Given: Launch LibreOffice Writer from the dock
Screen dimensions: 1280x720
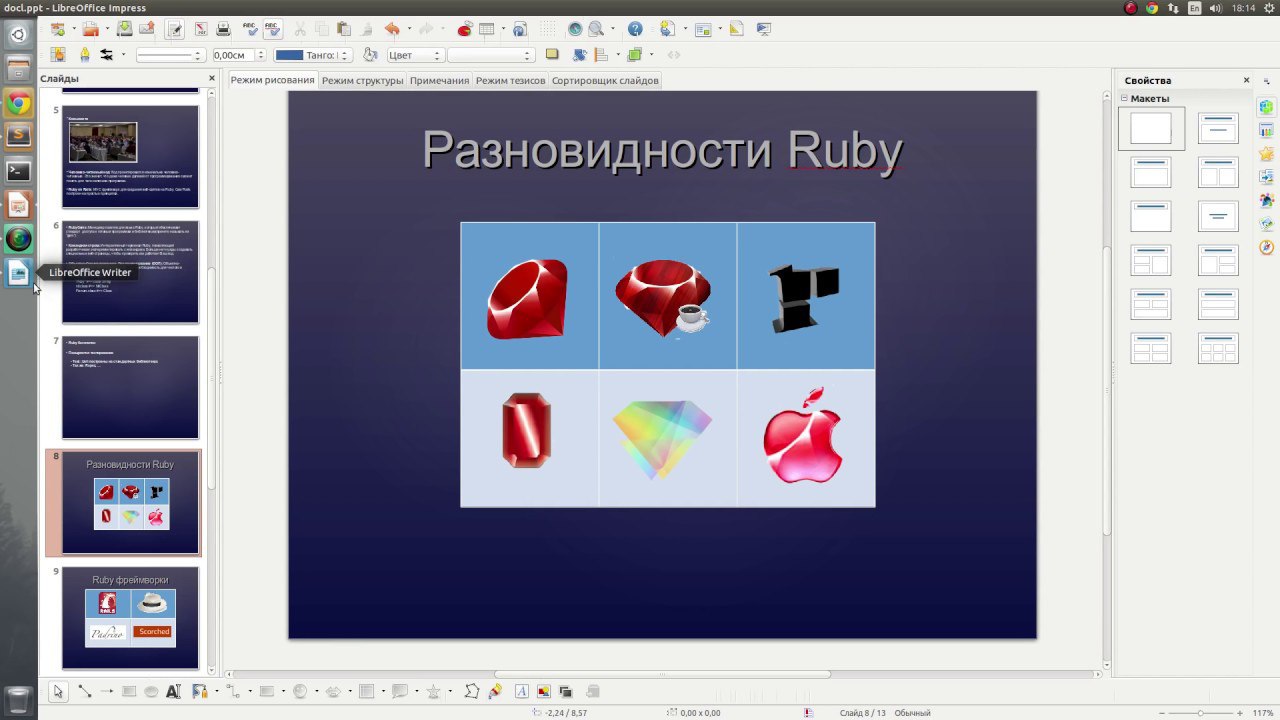Looking at the screenshot, I should pos(18,272).
